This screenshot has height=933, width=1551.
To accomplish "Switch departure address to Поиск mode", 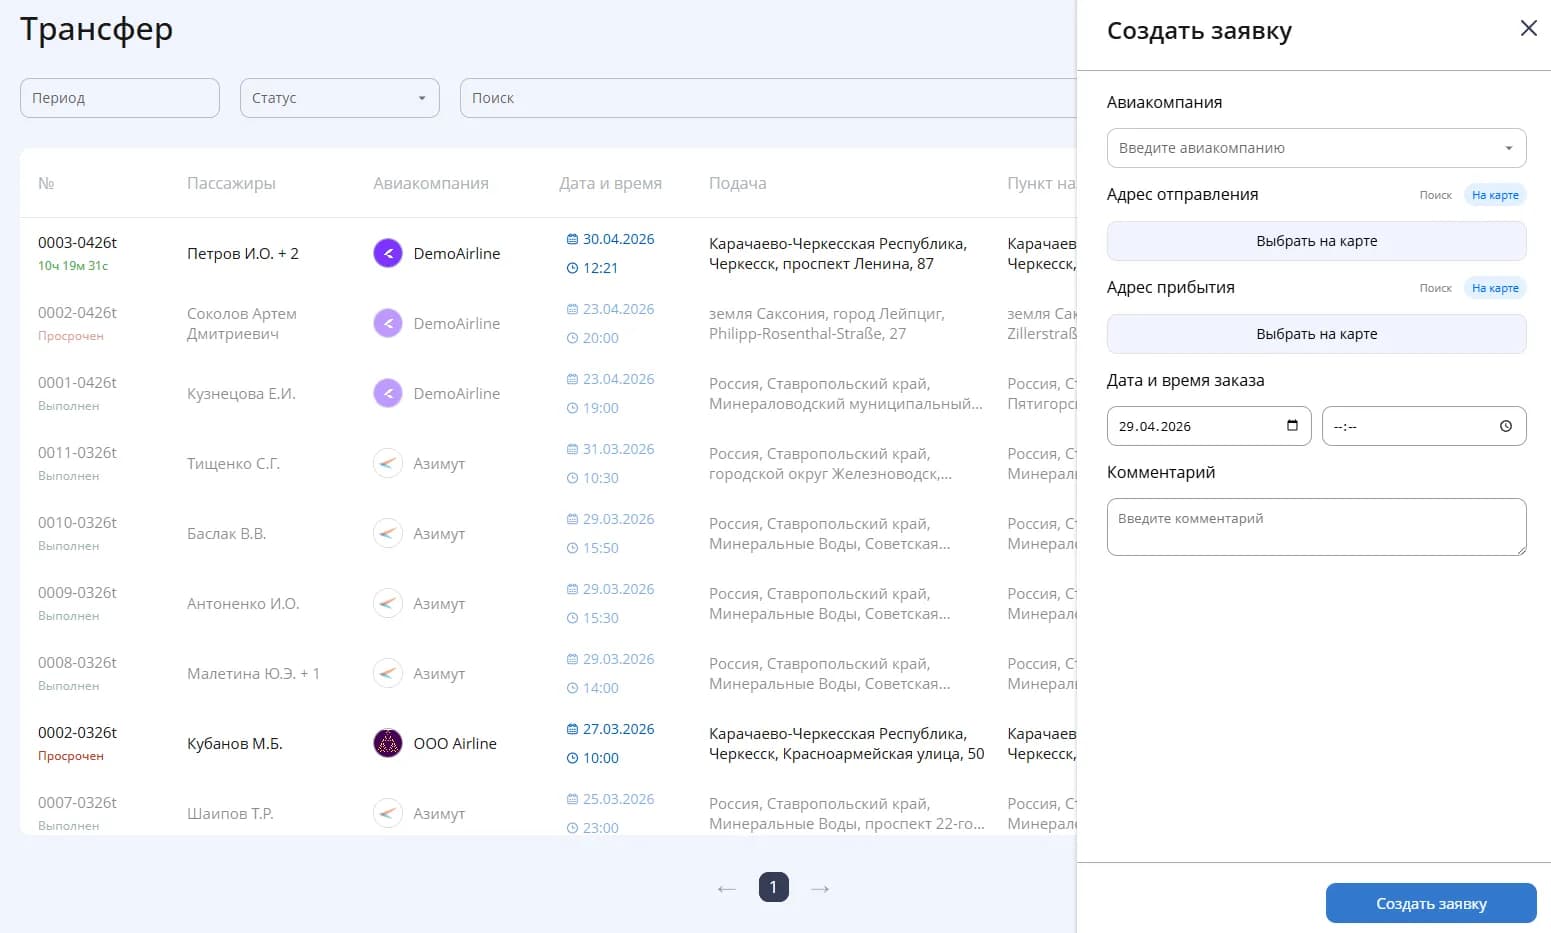I will point(1435,195).
